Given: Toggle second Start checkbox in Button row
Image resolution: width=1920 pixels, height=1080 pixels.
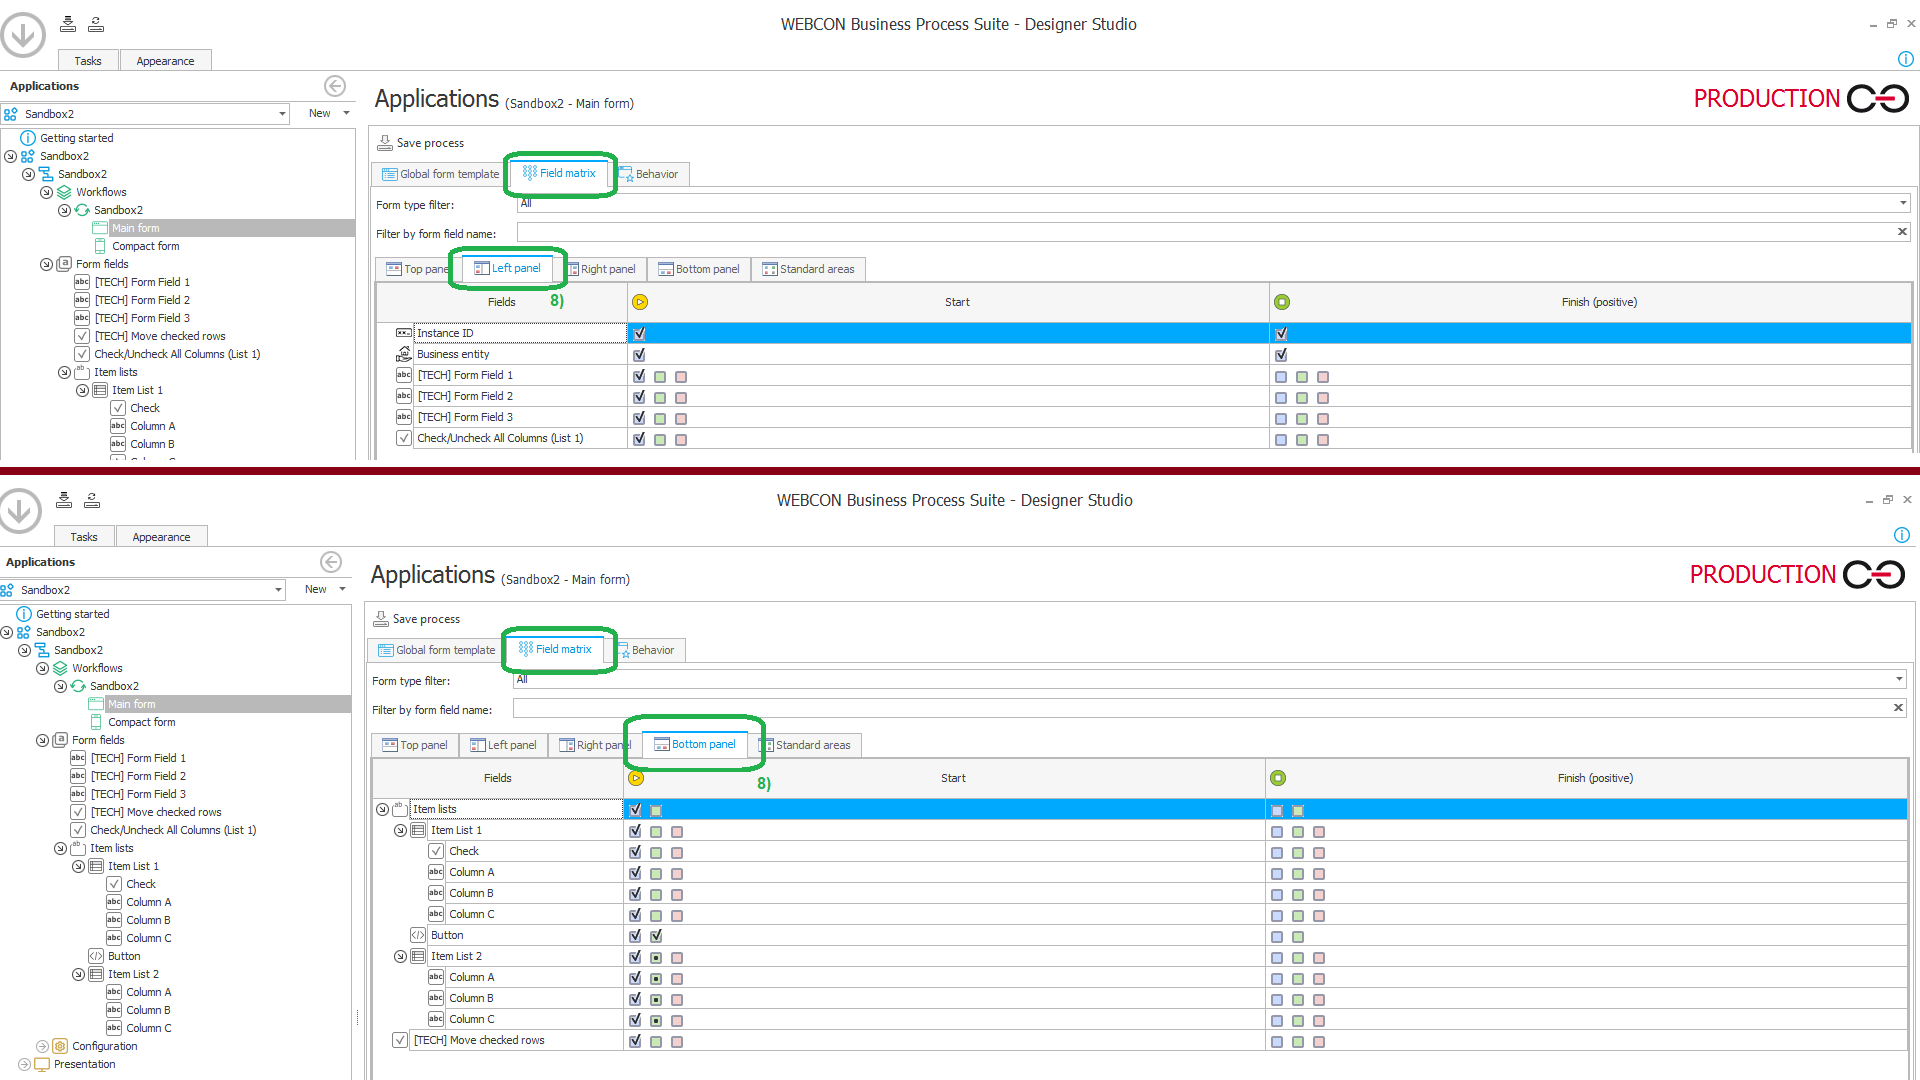Looking at the screenshot, I should click(656, 936).
